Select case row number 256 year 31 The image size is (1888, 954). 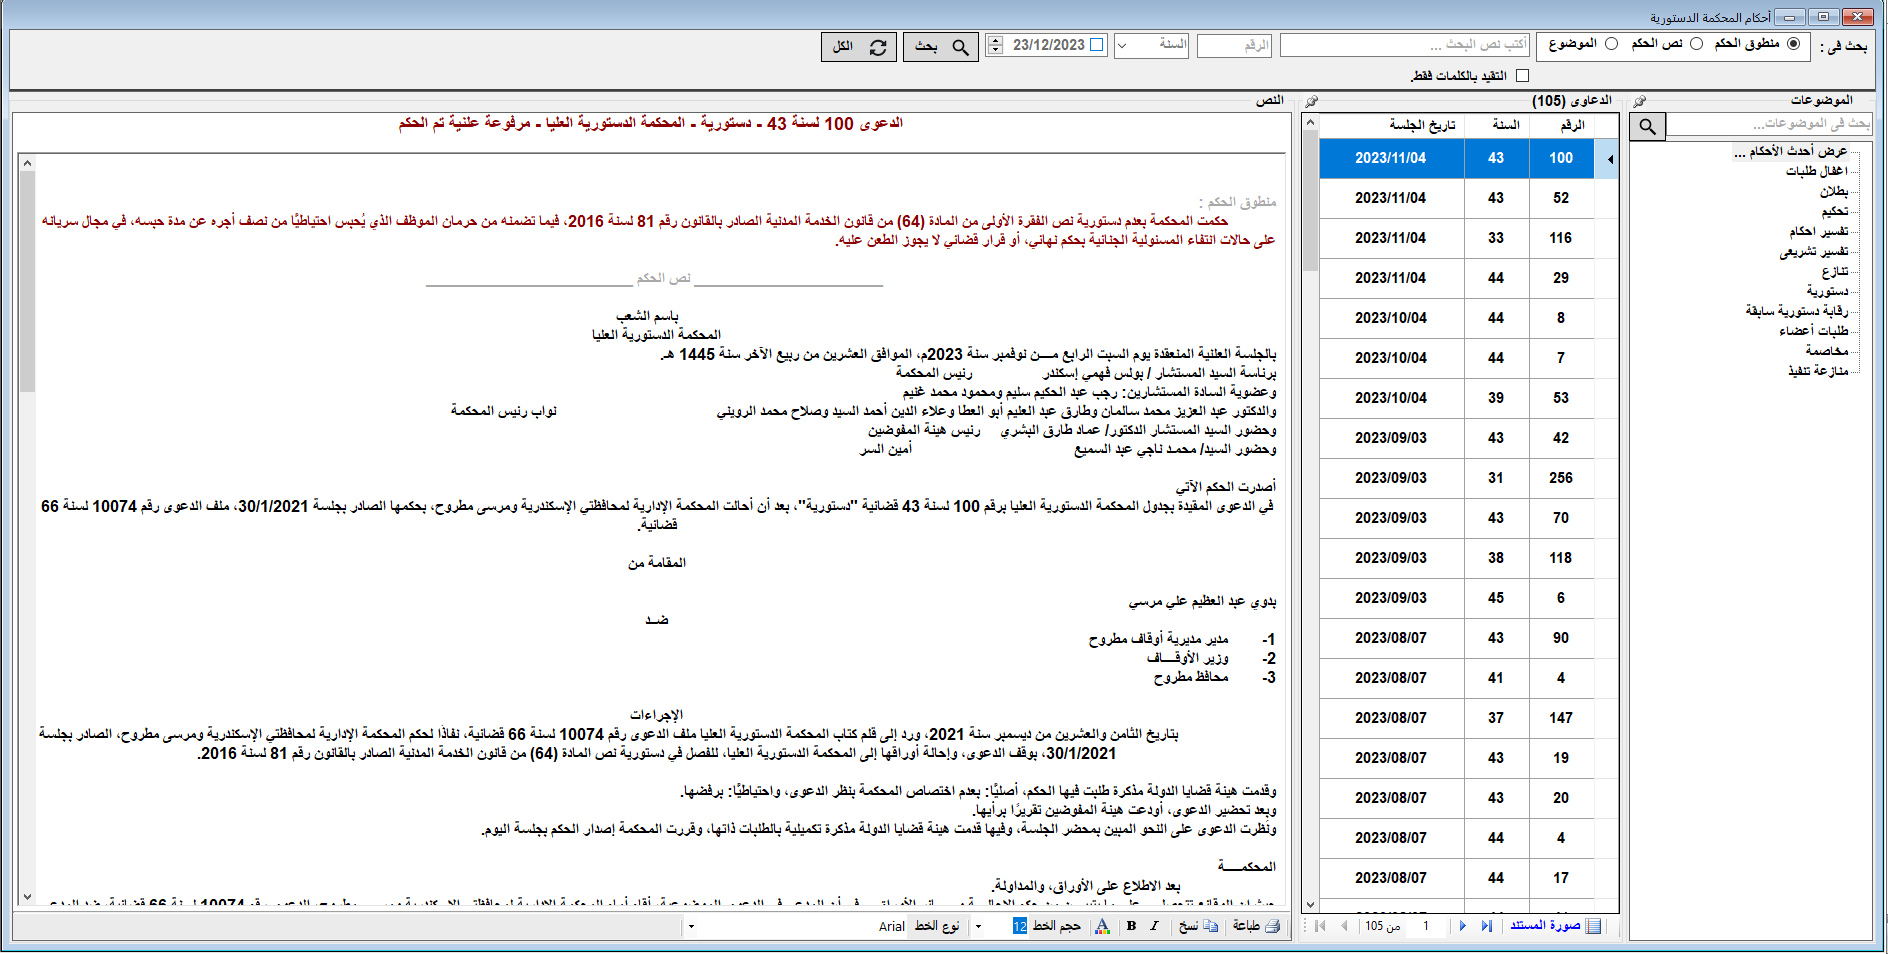click(1468, 478)
